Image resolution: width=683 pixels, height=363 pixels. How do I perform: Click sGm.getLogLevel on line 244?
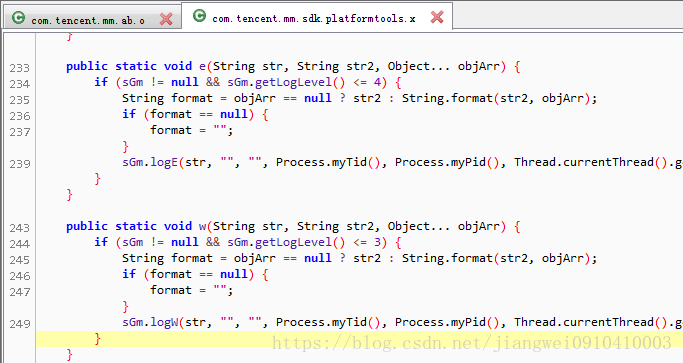279,242
